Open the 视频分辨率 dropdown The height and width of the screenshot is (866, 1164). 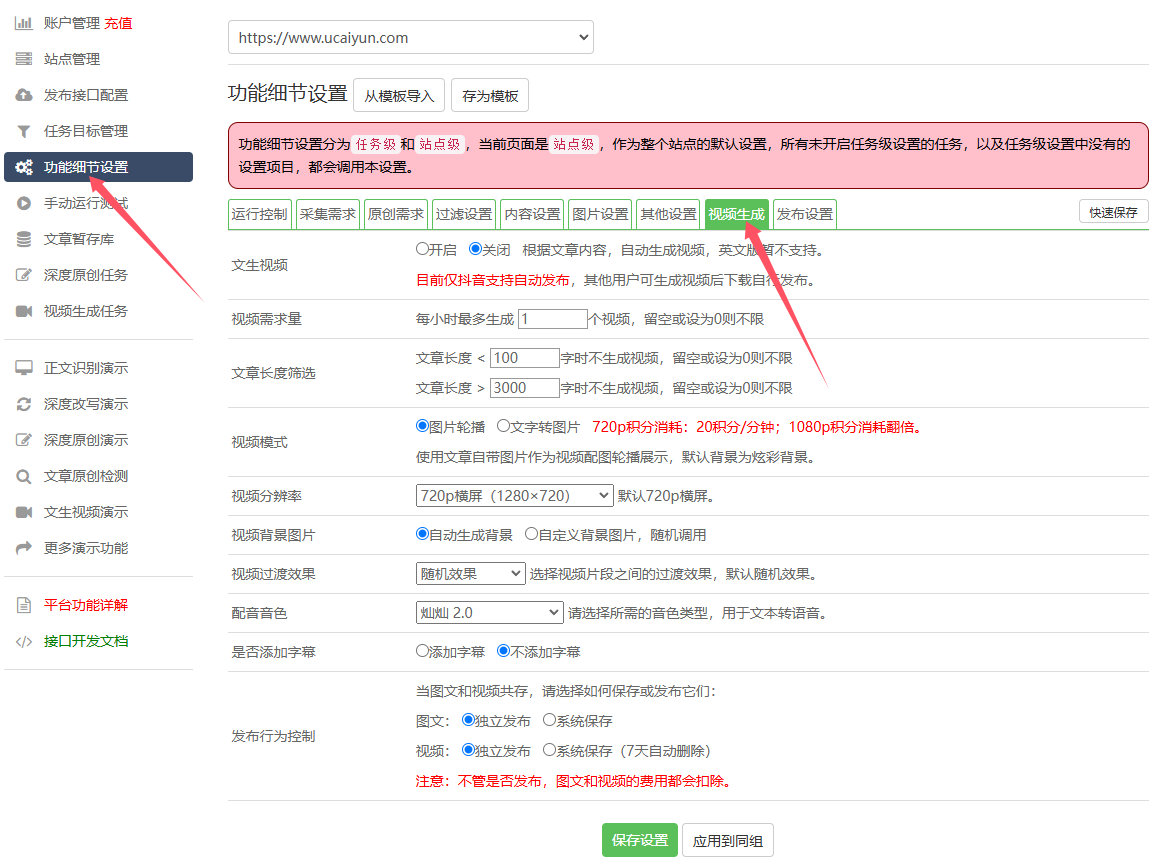[x=514, y=496]
